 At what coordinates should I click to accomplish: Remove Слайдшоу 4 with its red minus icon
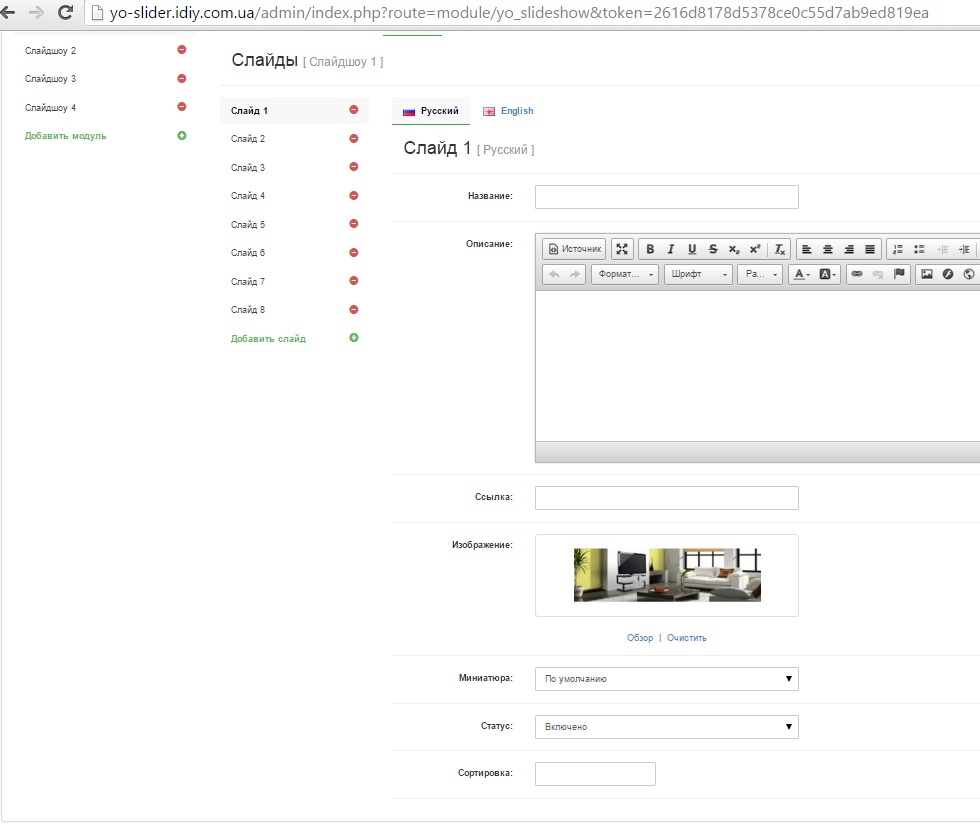182,106
